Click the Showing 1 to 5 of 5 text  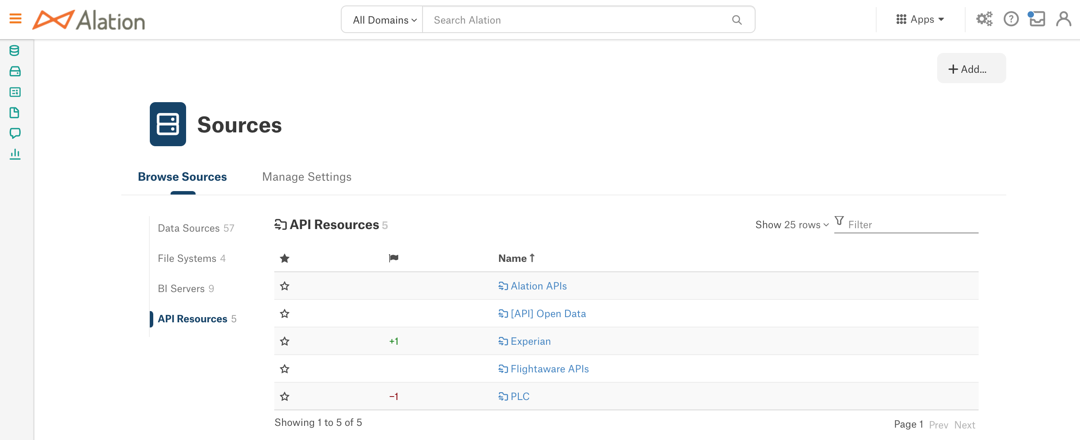pos(318,422)
